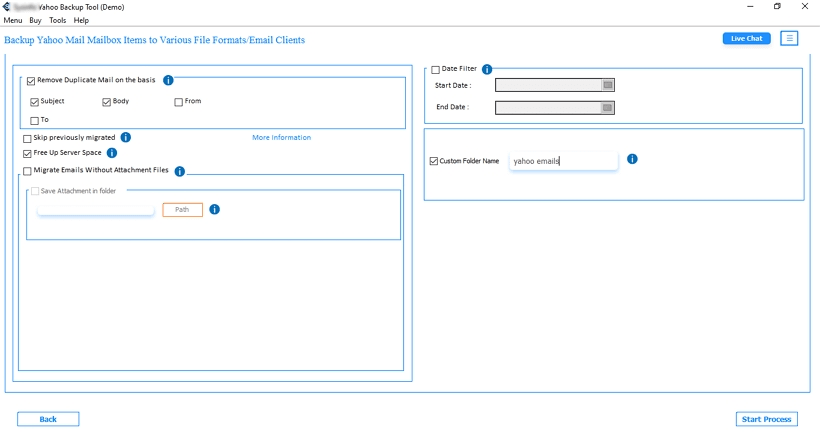The width and height of the screenshot is (820, 437).
Task: Click the Start Process button
Action: (767, 419)
